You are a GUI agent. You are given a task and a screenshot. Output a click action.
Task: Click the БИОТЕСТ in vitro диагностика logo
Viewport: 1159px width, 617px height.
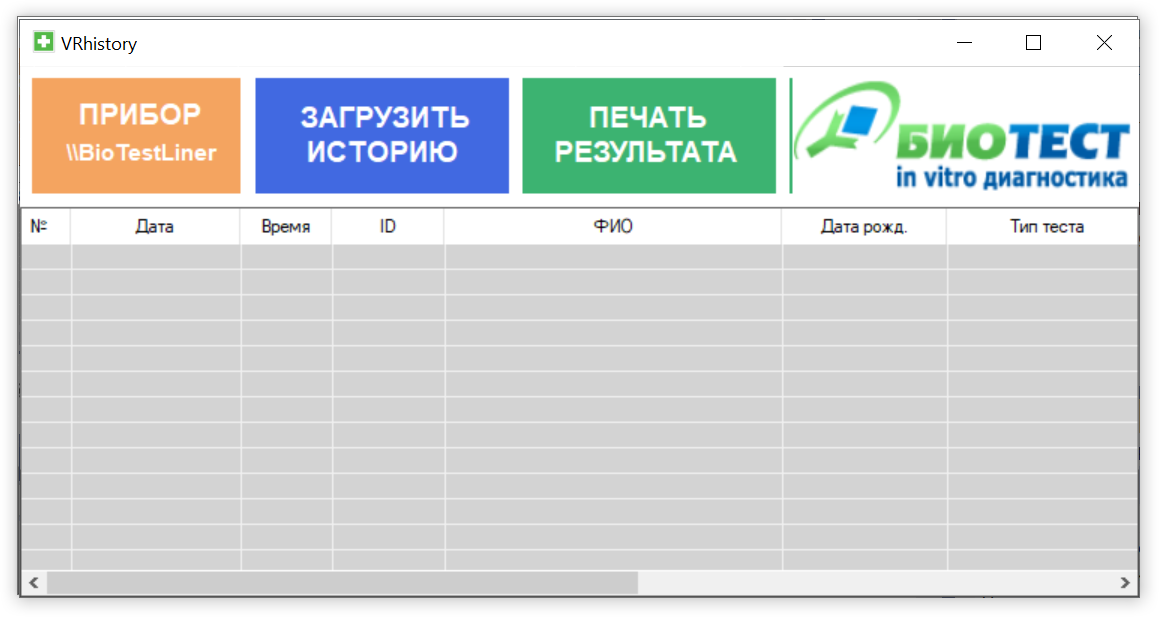pos(962,136)
